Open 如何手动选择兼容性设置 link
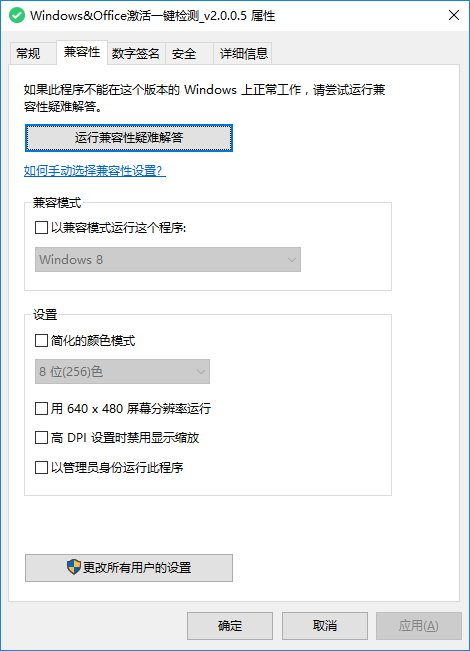The width and height of the screenshot is (470, 651). (x=95, y=171)
